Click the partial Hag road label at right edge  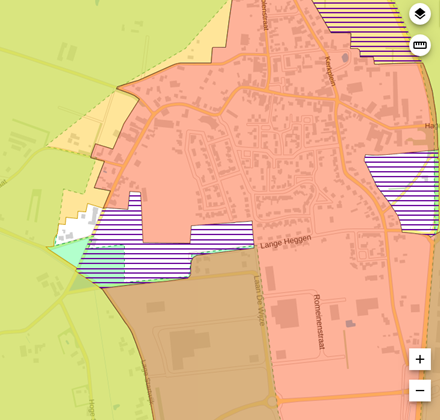[432, 126]
